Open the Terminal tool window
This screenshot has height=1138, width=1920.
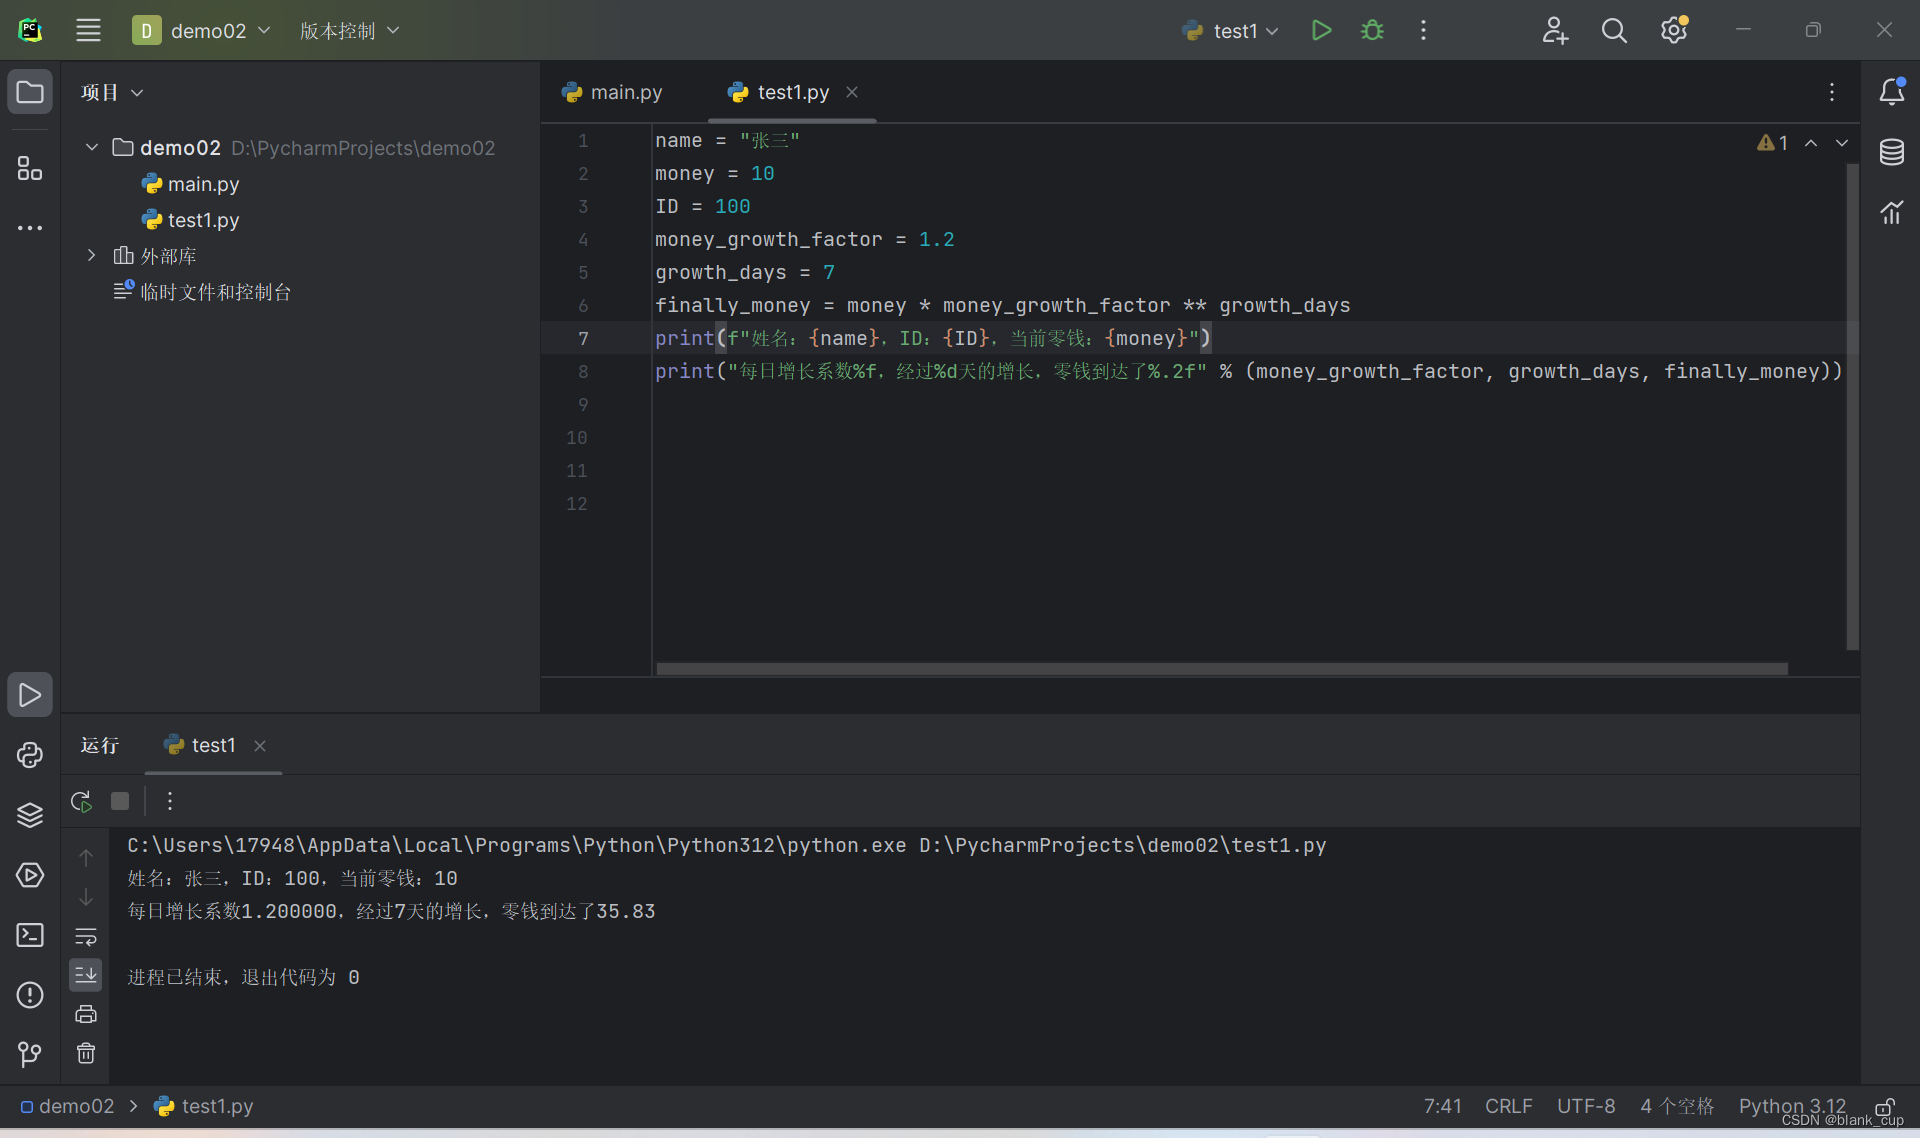point(30,935)
